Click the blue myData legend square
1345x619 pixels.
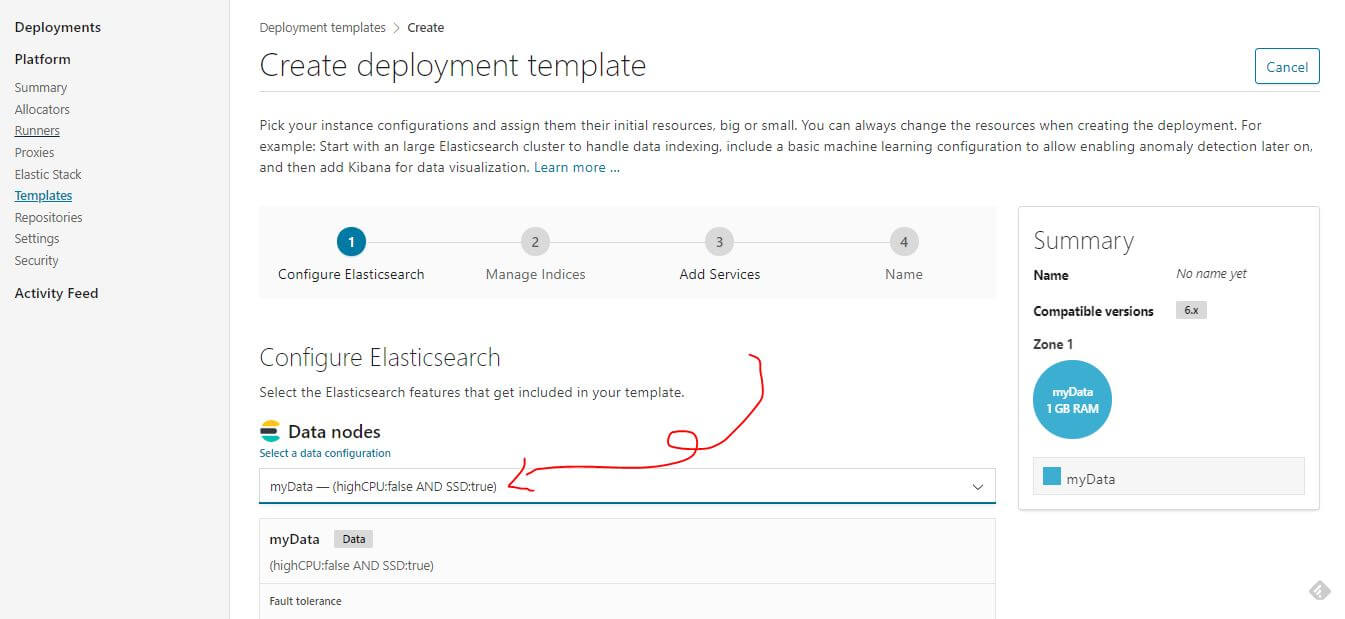pos(1051,477)
